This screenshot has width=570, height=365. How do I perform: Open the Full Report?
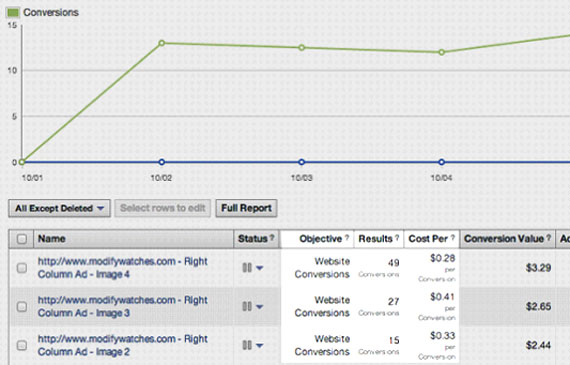point(246,208)
